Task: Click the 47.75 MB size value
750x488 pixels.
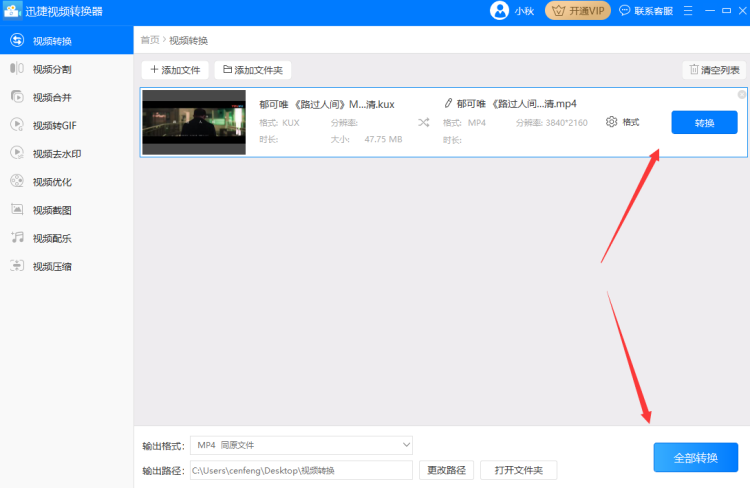Action: tap(383, 139)
